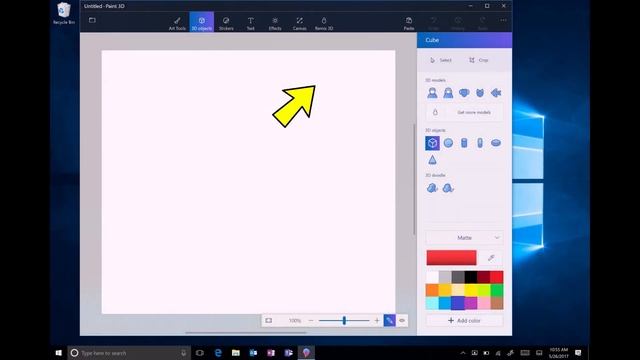Select the Cylinder 3D object
The height and width of the screenshot is (360, 640).
[464, 143]
